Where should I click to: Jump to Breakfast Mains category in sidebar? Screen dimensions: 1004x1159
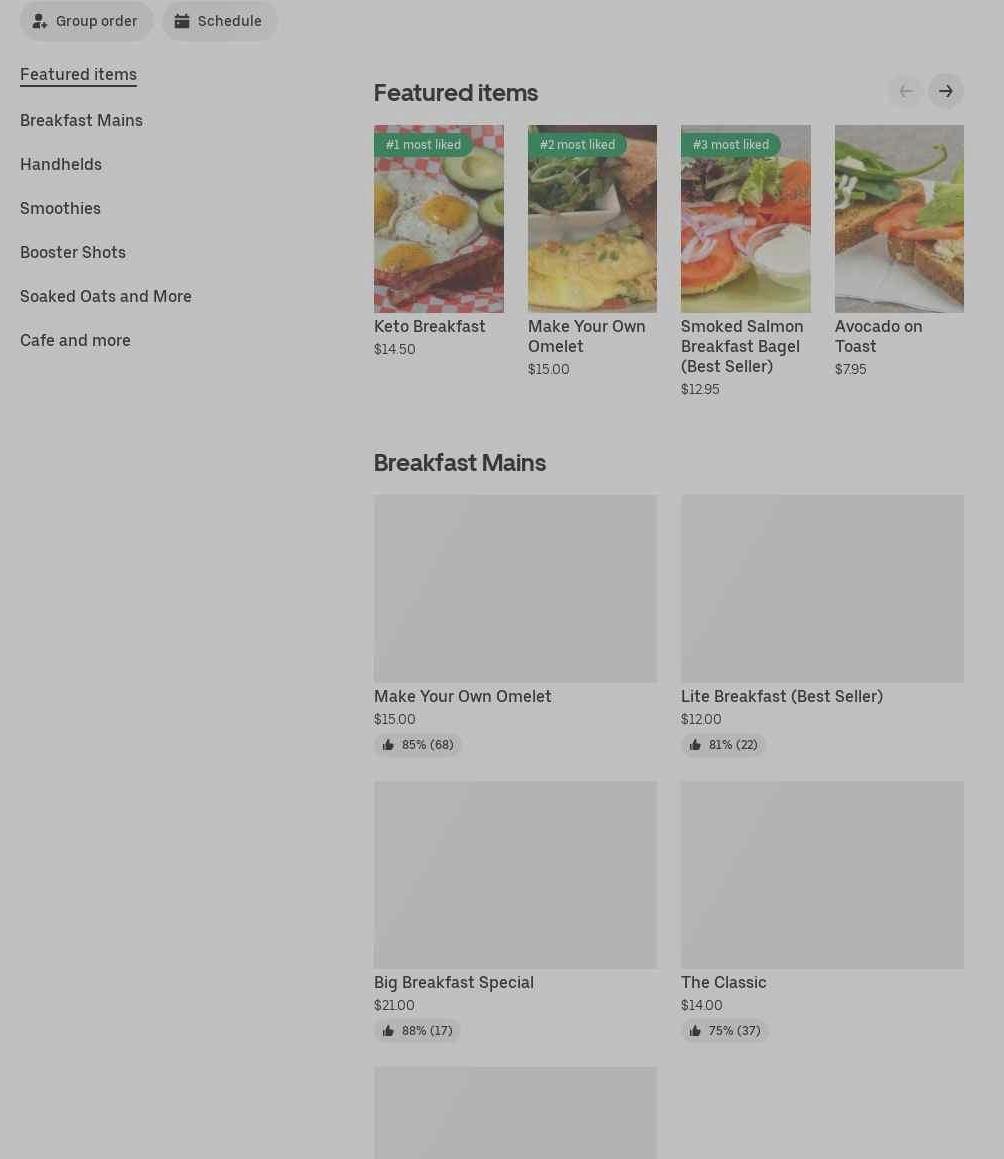click(81, 120)
